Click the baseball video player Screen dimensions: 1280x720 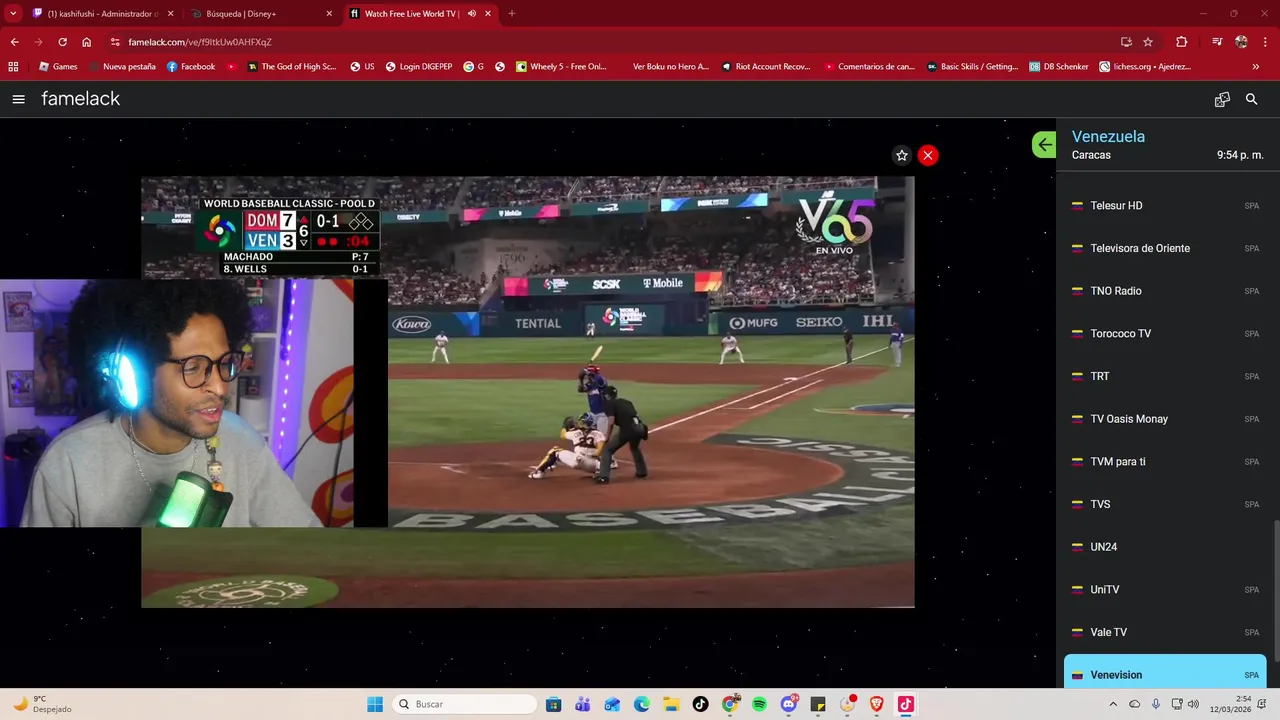pos(527,392)
